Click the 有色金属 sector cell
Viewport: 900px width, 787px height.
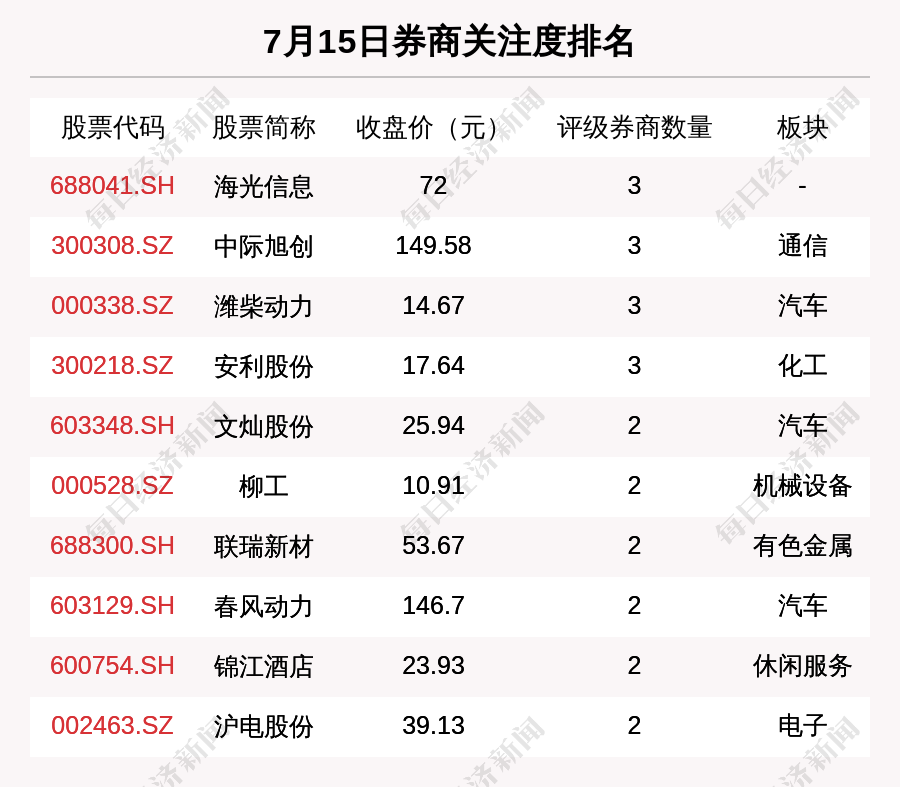pos(802,546)
